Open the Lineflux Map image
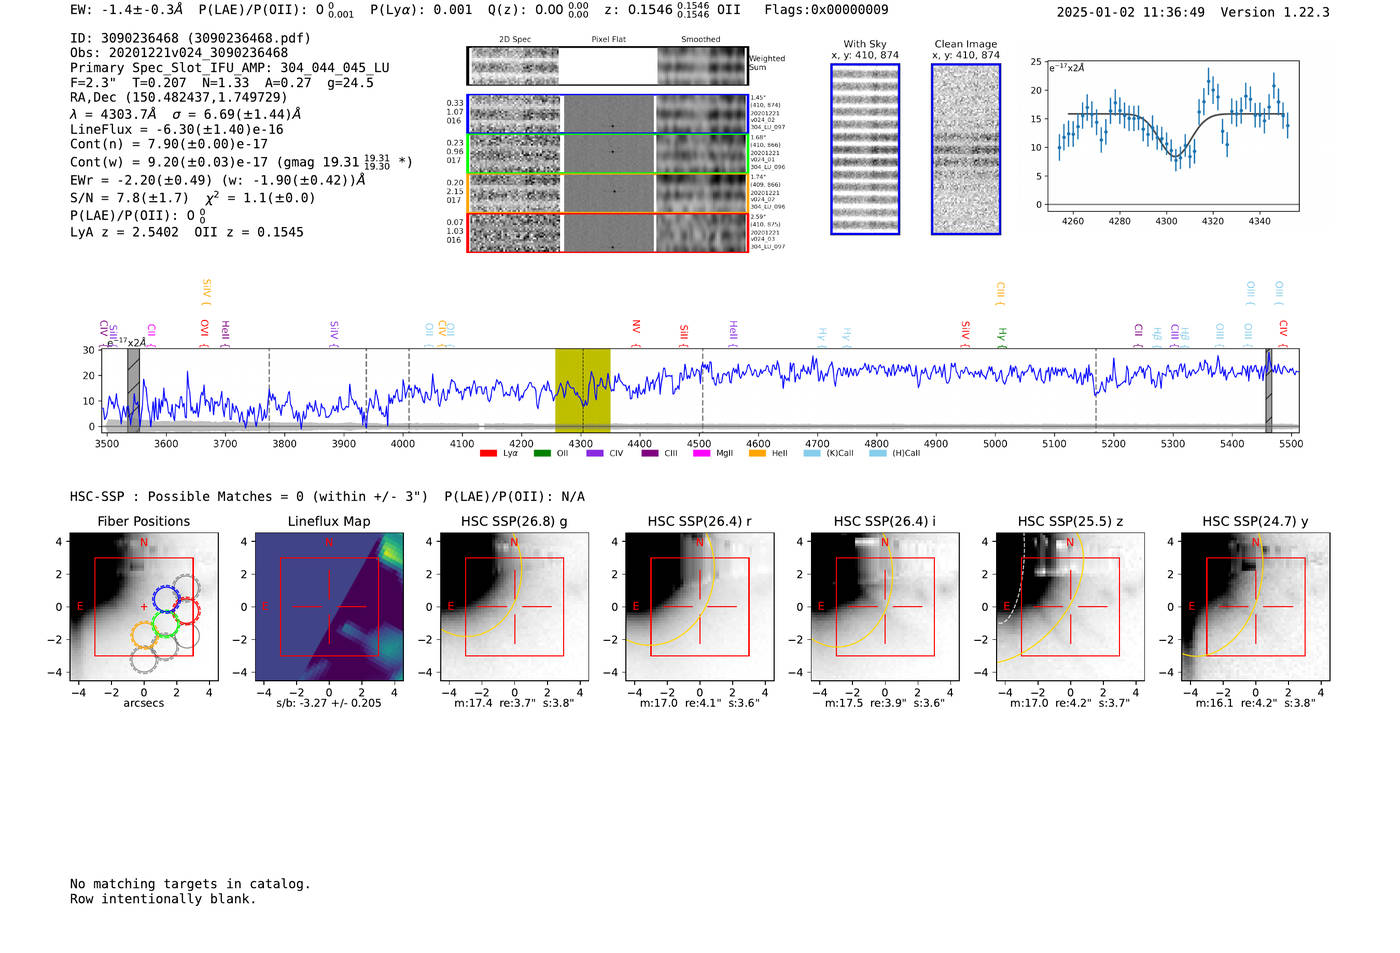The width and height of the screenshot is (1400, 953). tap(329, 606)
